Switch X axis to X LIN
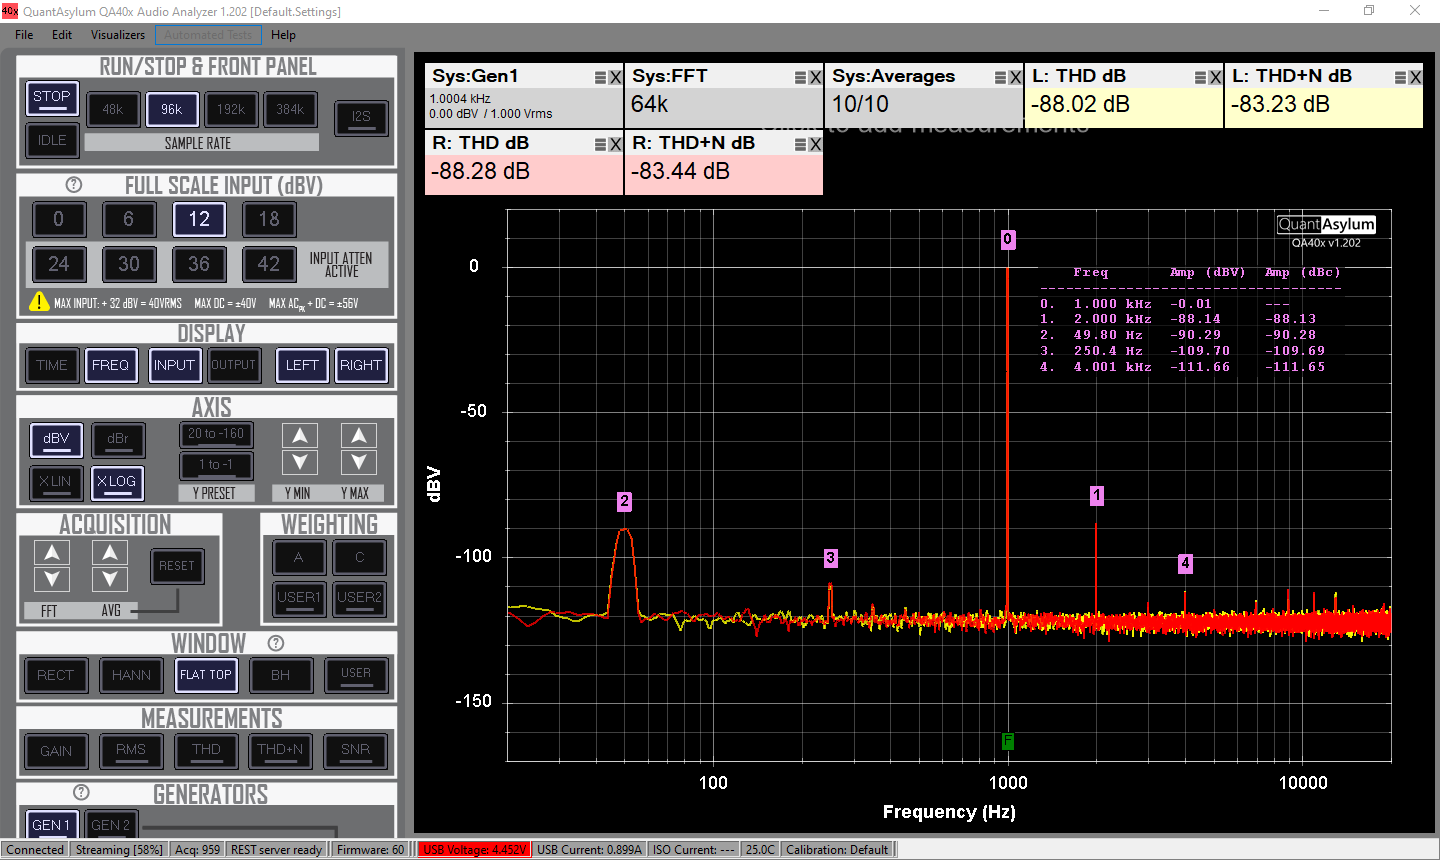 [56, 482]
